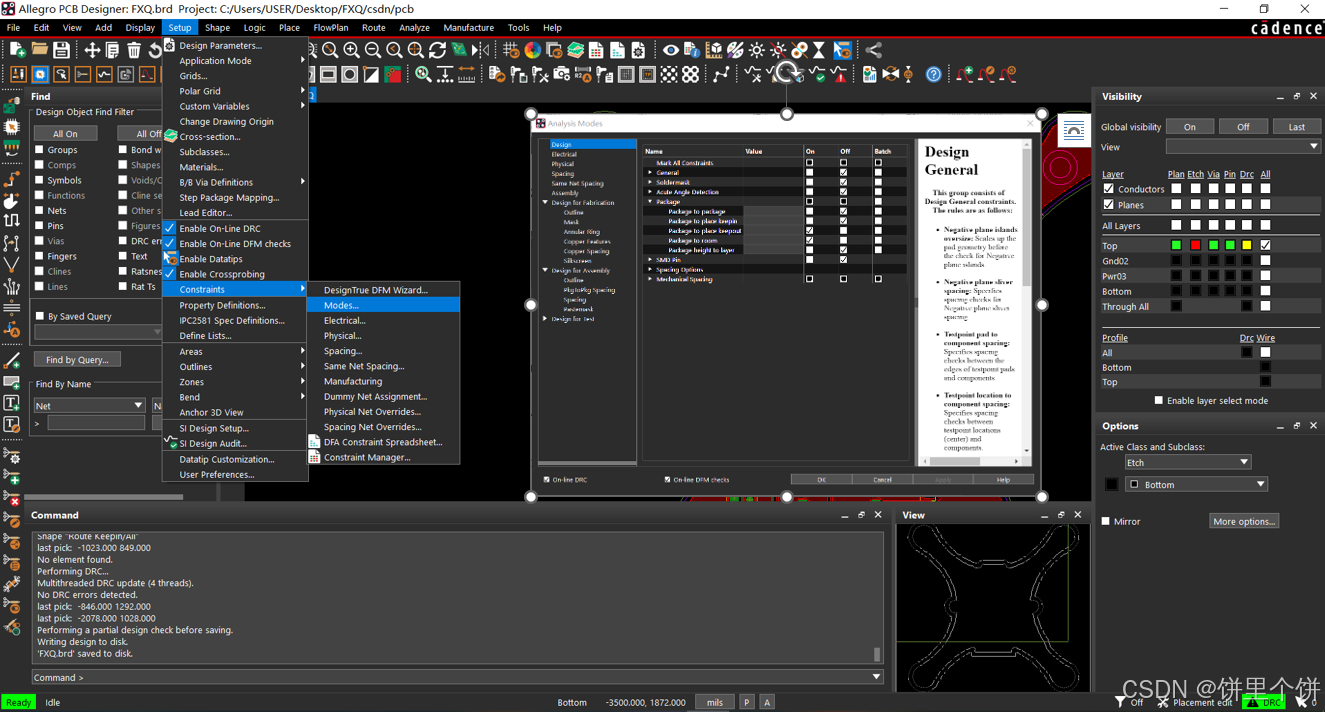Open the Color wheel icon
The height and width of the screenshot is (712, 1325).
pos(533,50)
